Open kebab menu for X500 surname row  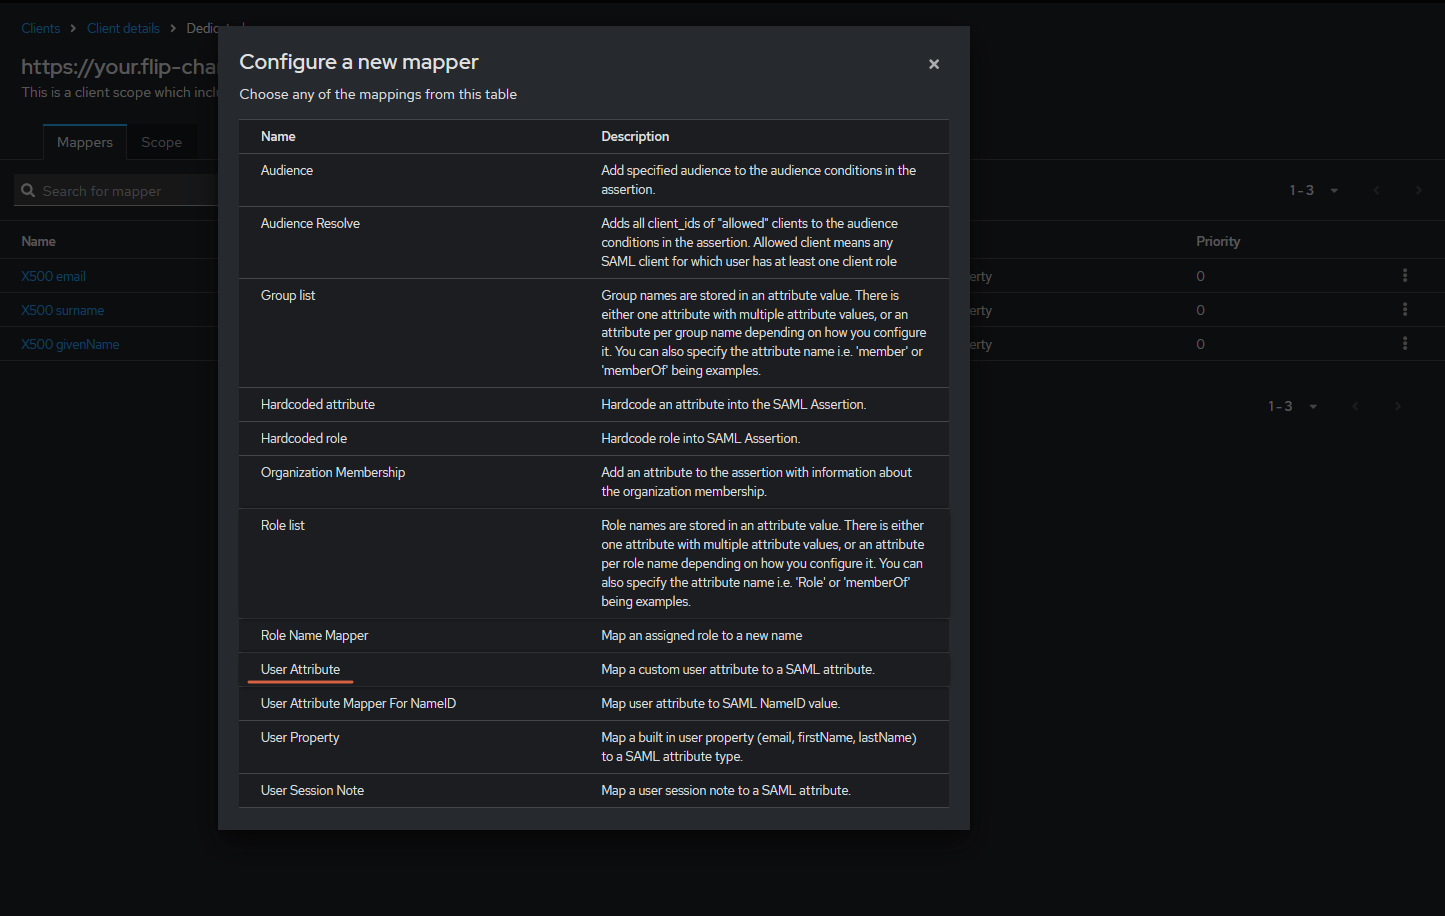click(1405, 310)
